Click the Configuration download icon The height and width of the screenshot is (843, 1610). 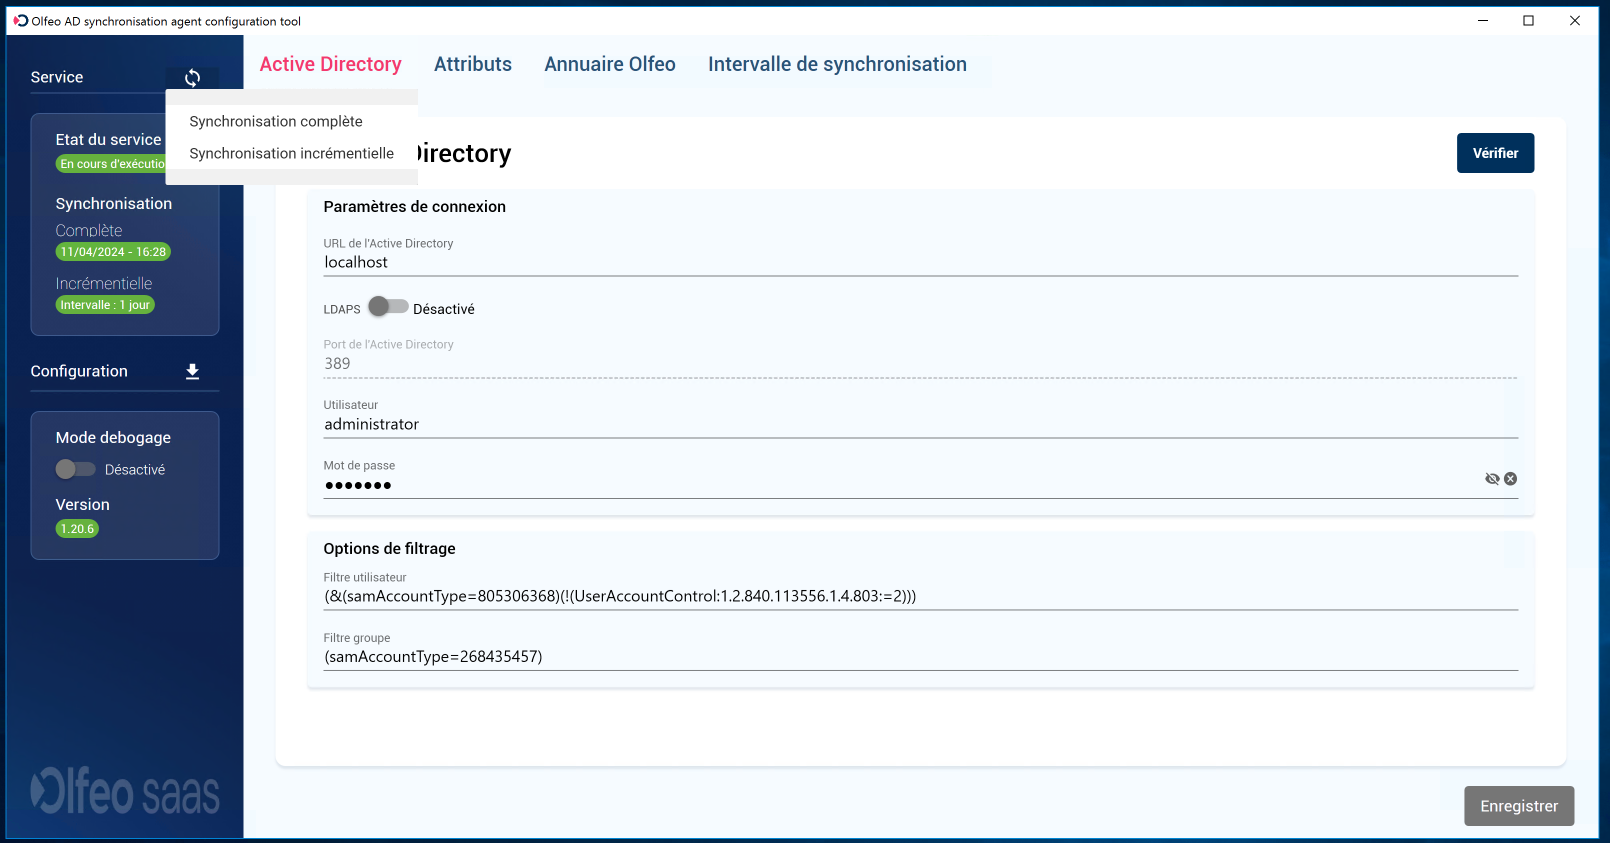pyautogui.click(x=192, y=372)
